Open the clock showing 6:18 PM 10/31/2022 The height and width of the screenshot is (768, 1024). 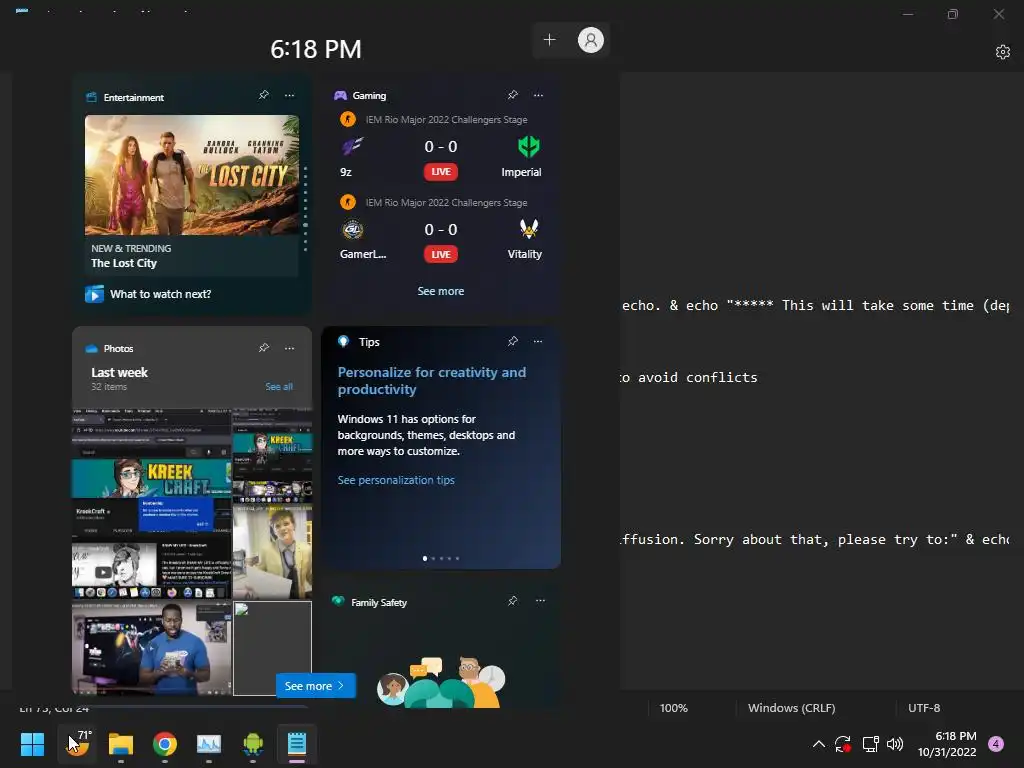[947, 744]
